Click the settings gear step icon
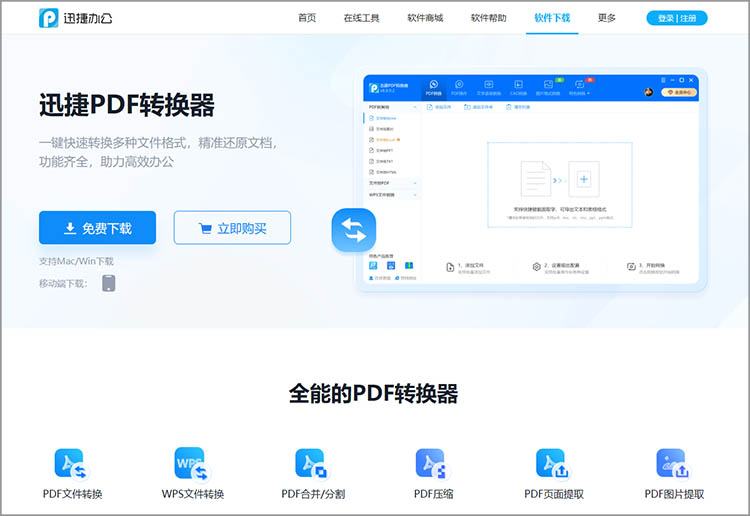750x516 pixels. coord(536,267)
